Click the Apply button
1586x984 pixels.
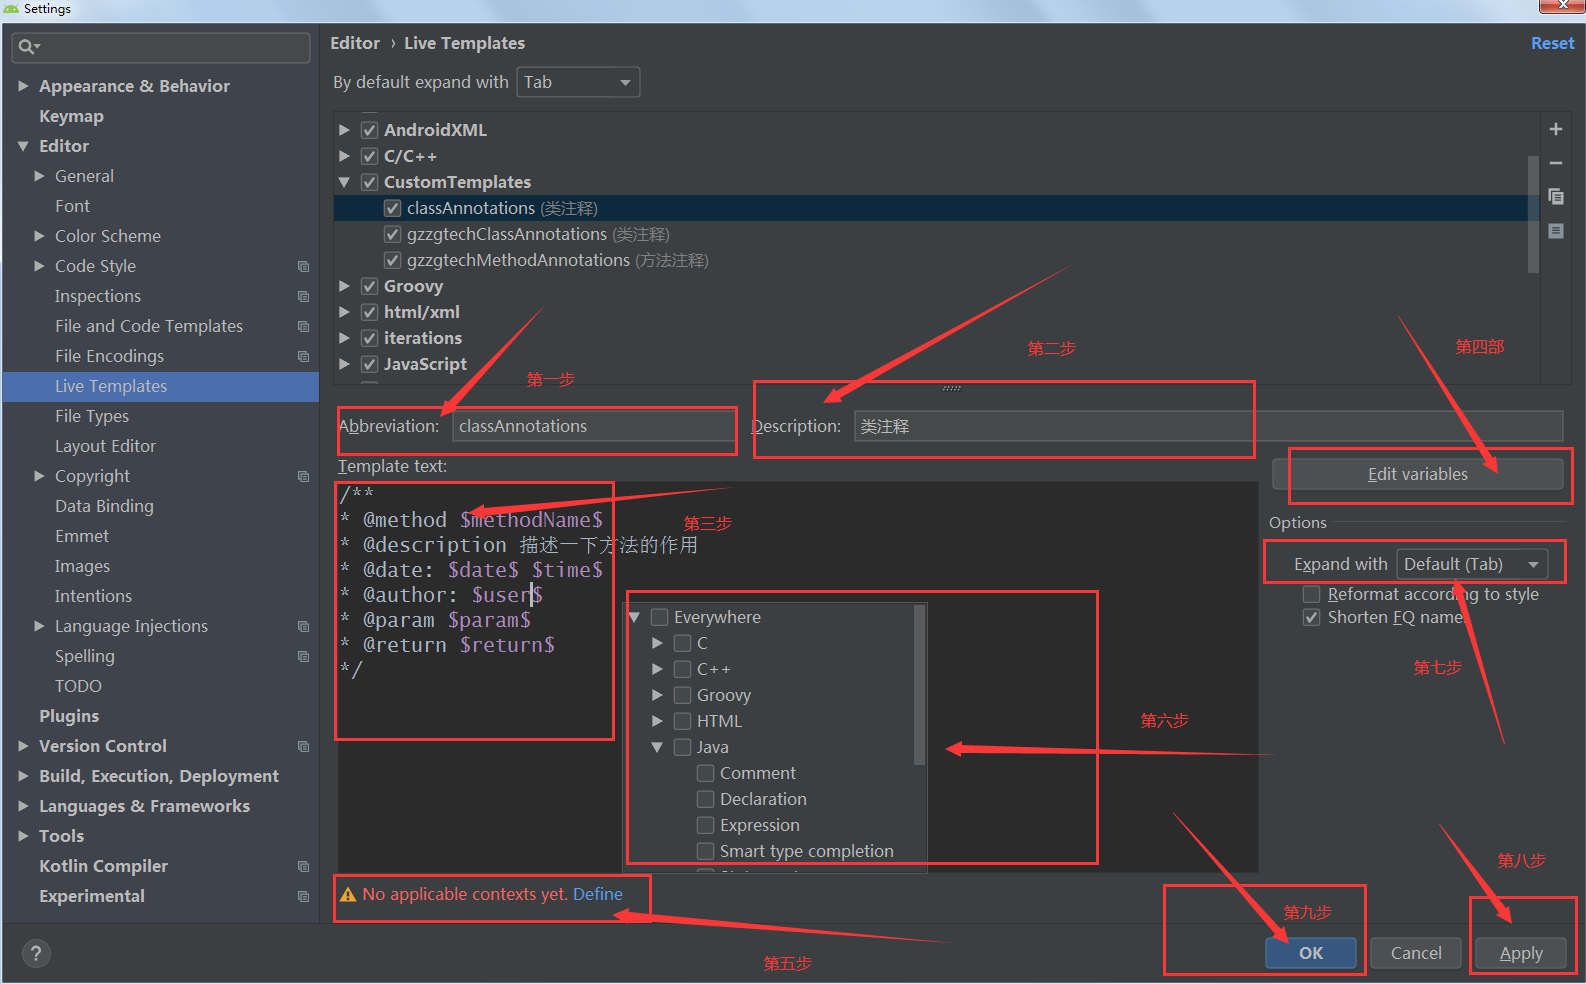(x=1521, y=953)
